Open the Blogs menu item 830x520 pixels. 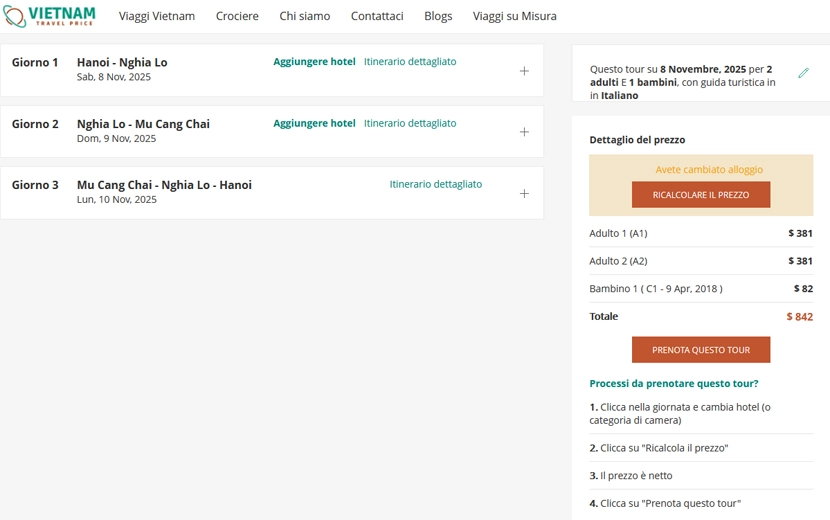pyautogui.click(x=438, y=16)
